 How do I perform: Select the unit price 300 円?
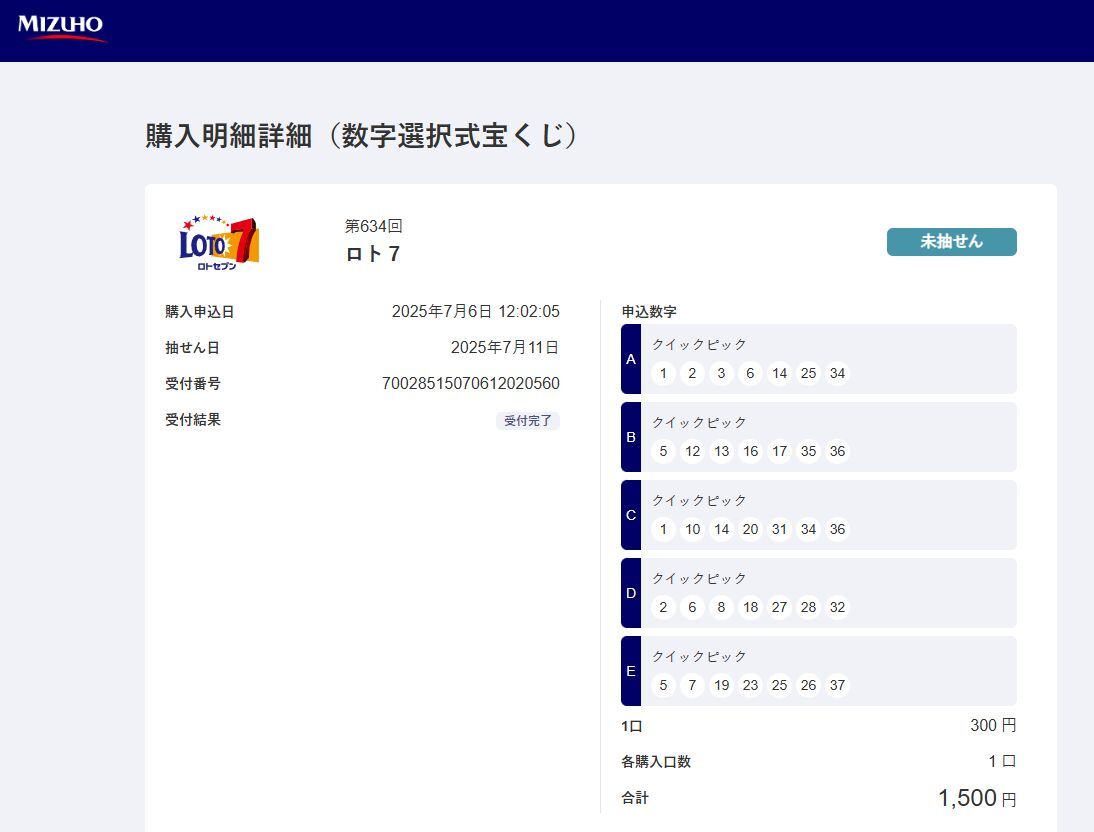coord(993,725)
